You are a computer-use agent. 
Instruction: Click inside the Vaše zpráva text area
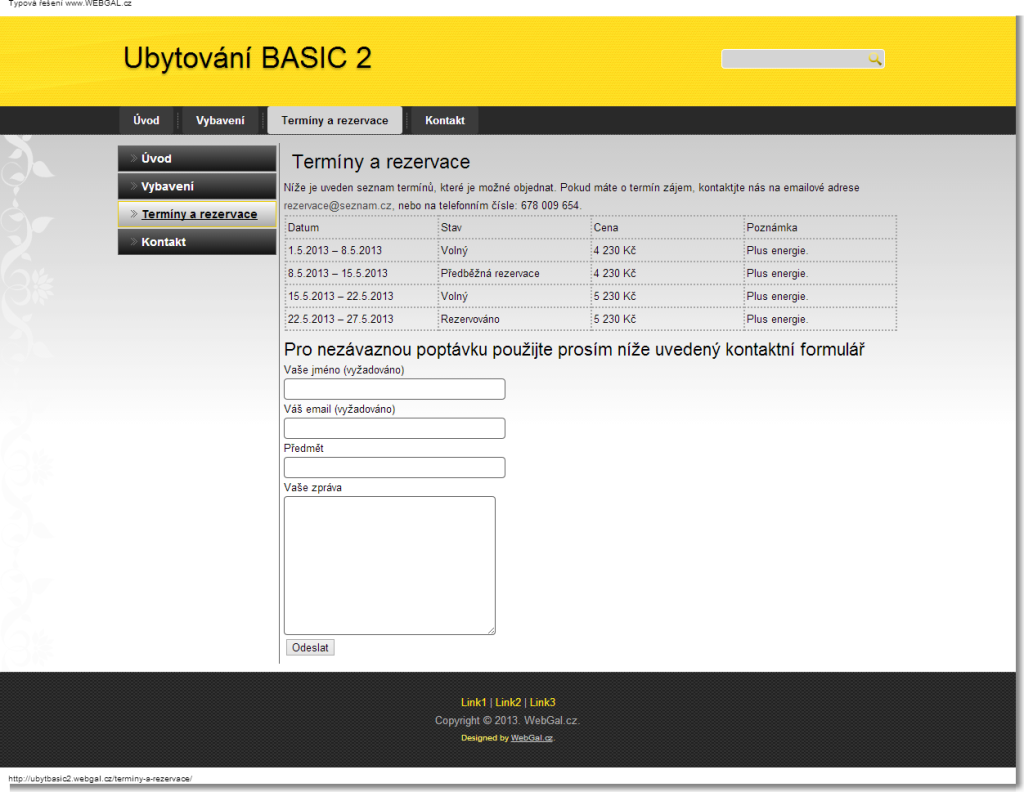[x=390, y=565]
